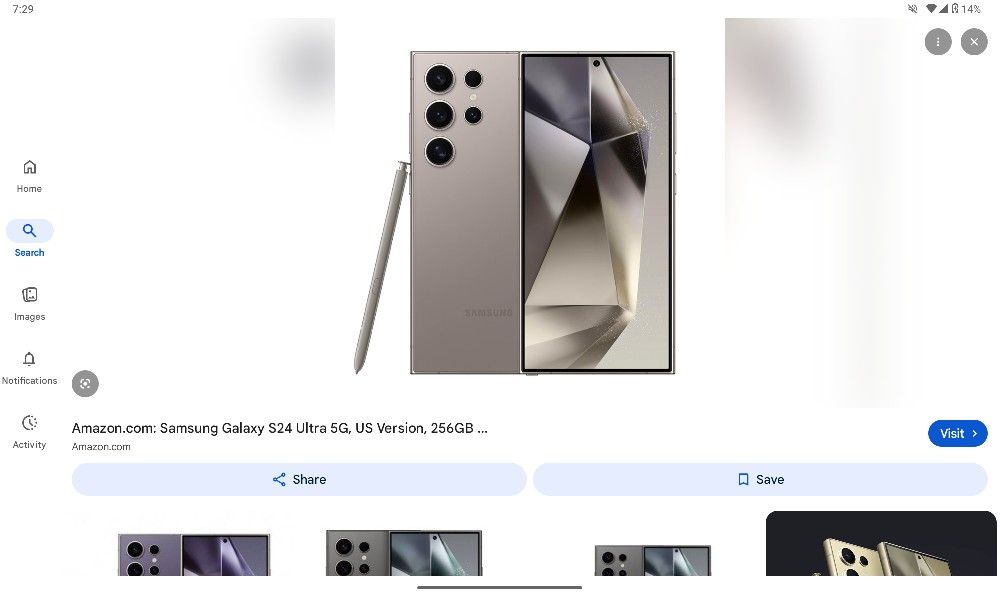Select the Search magnifier icon
Screen dimensions: 1000x600
(x=29, y=230)
